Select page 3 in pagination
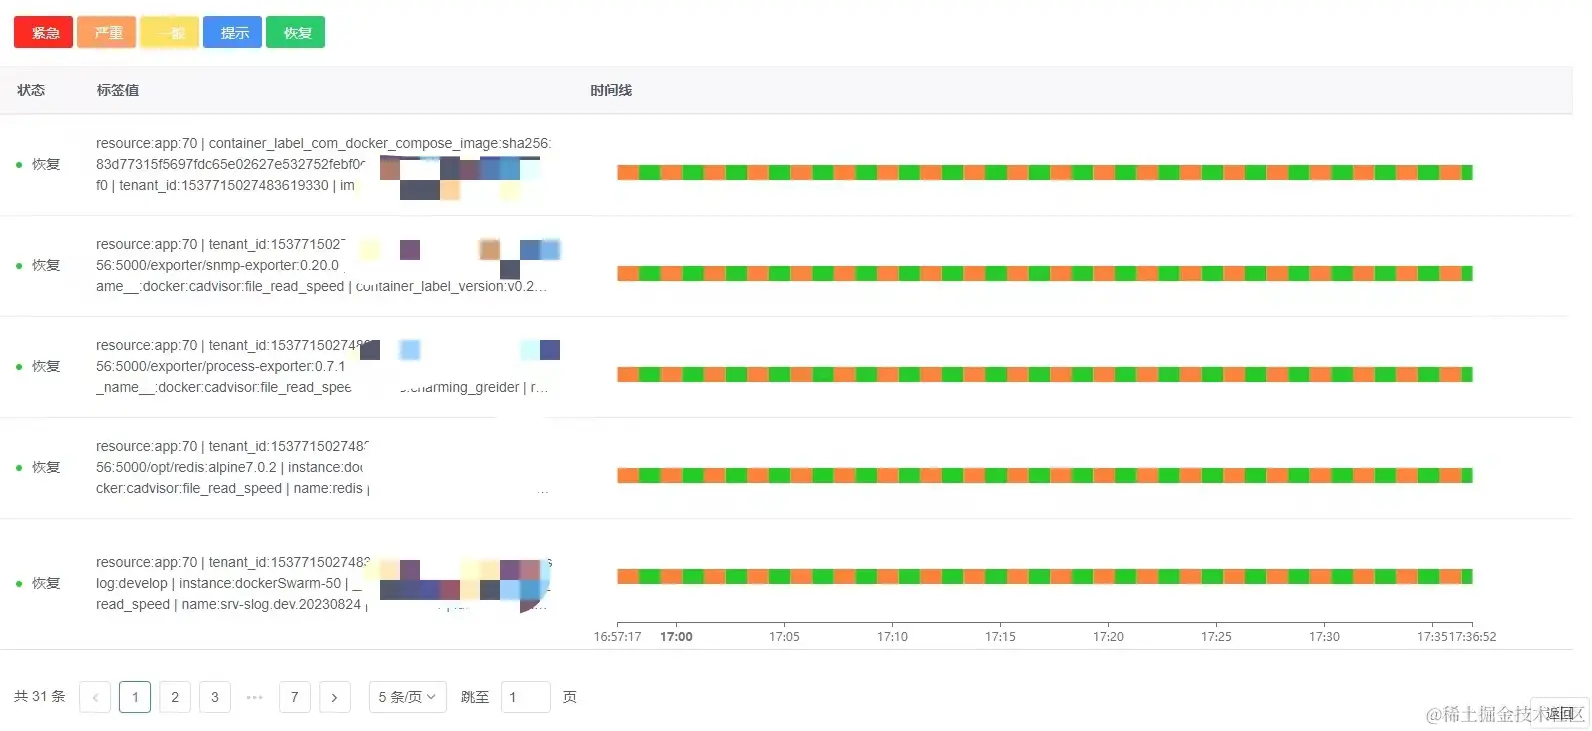The width and height of the screenshot is (1592, 731). pos(215,697)
